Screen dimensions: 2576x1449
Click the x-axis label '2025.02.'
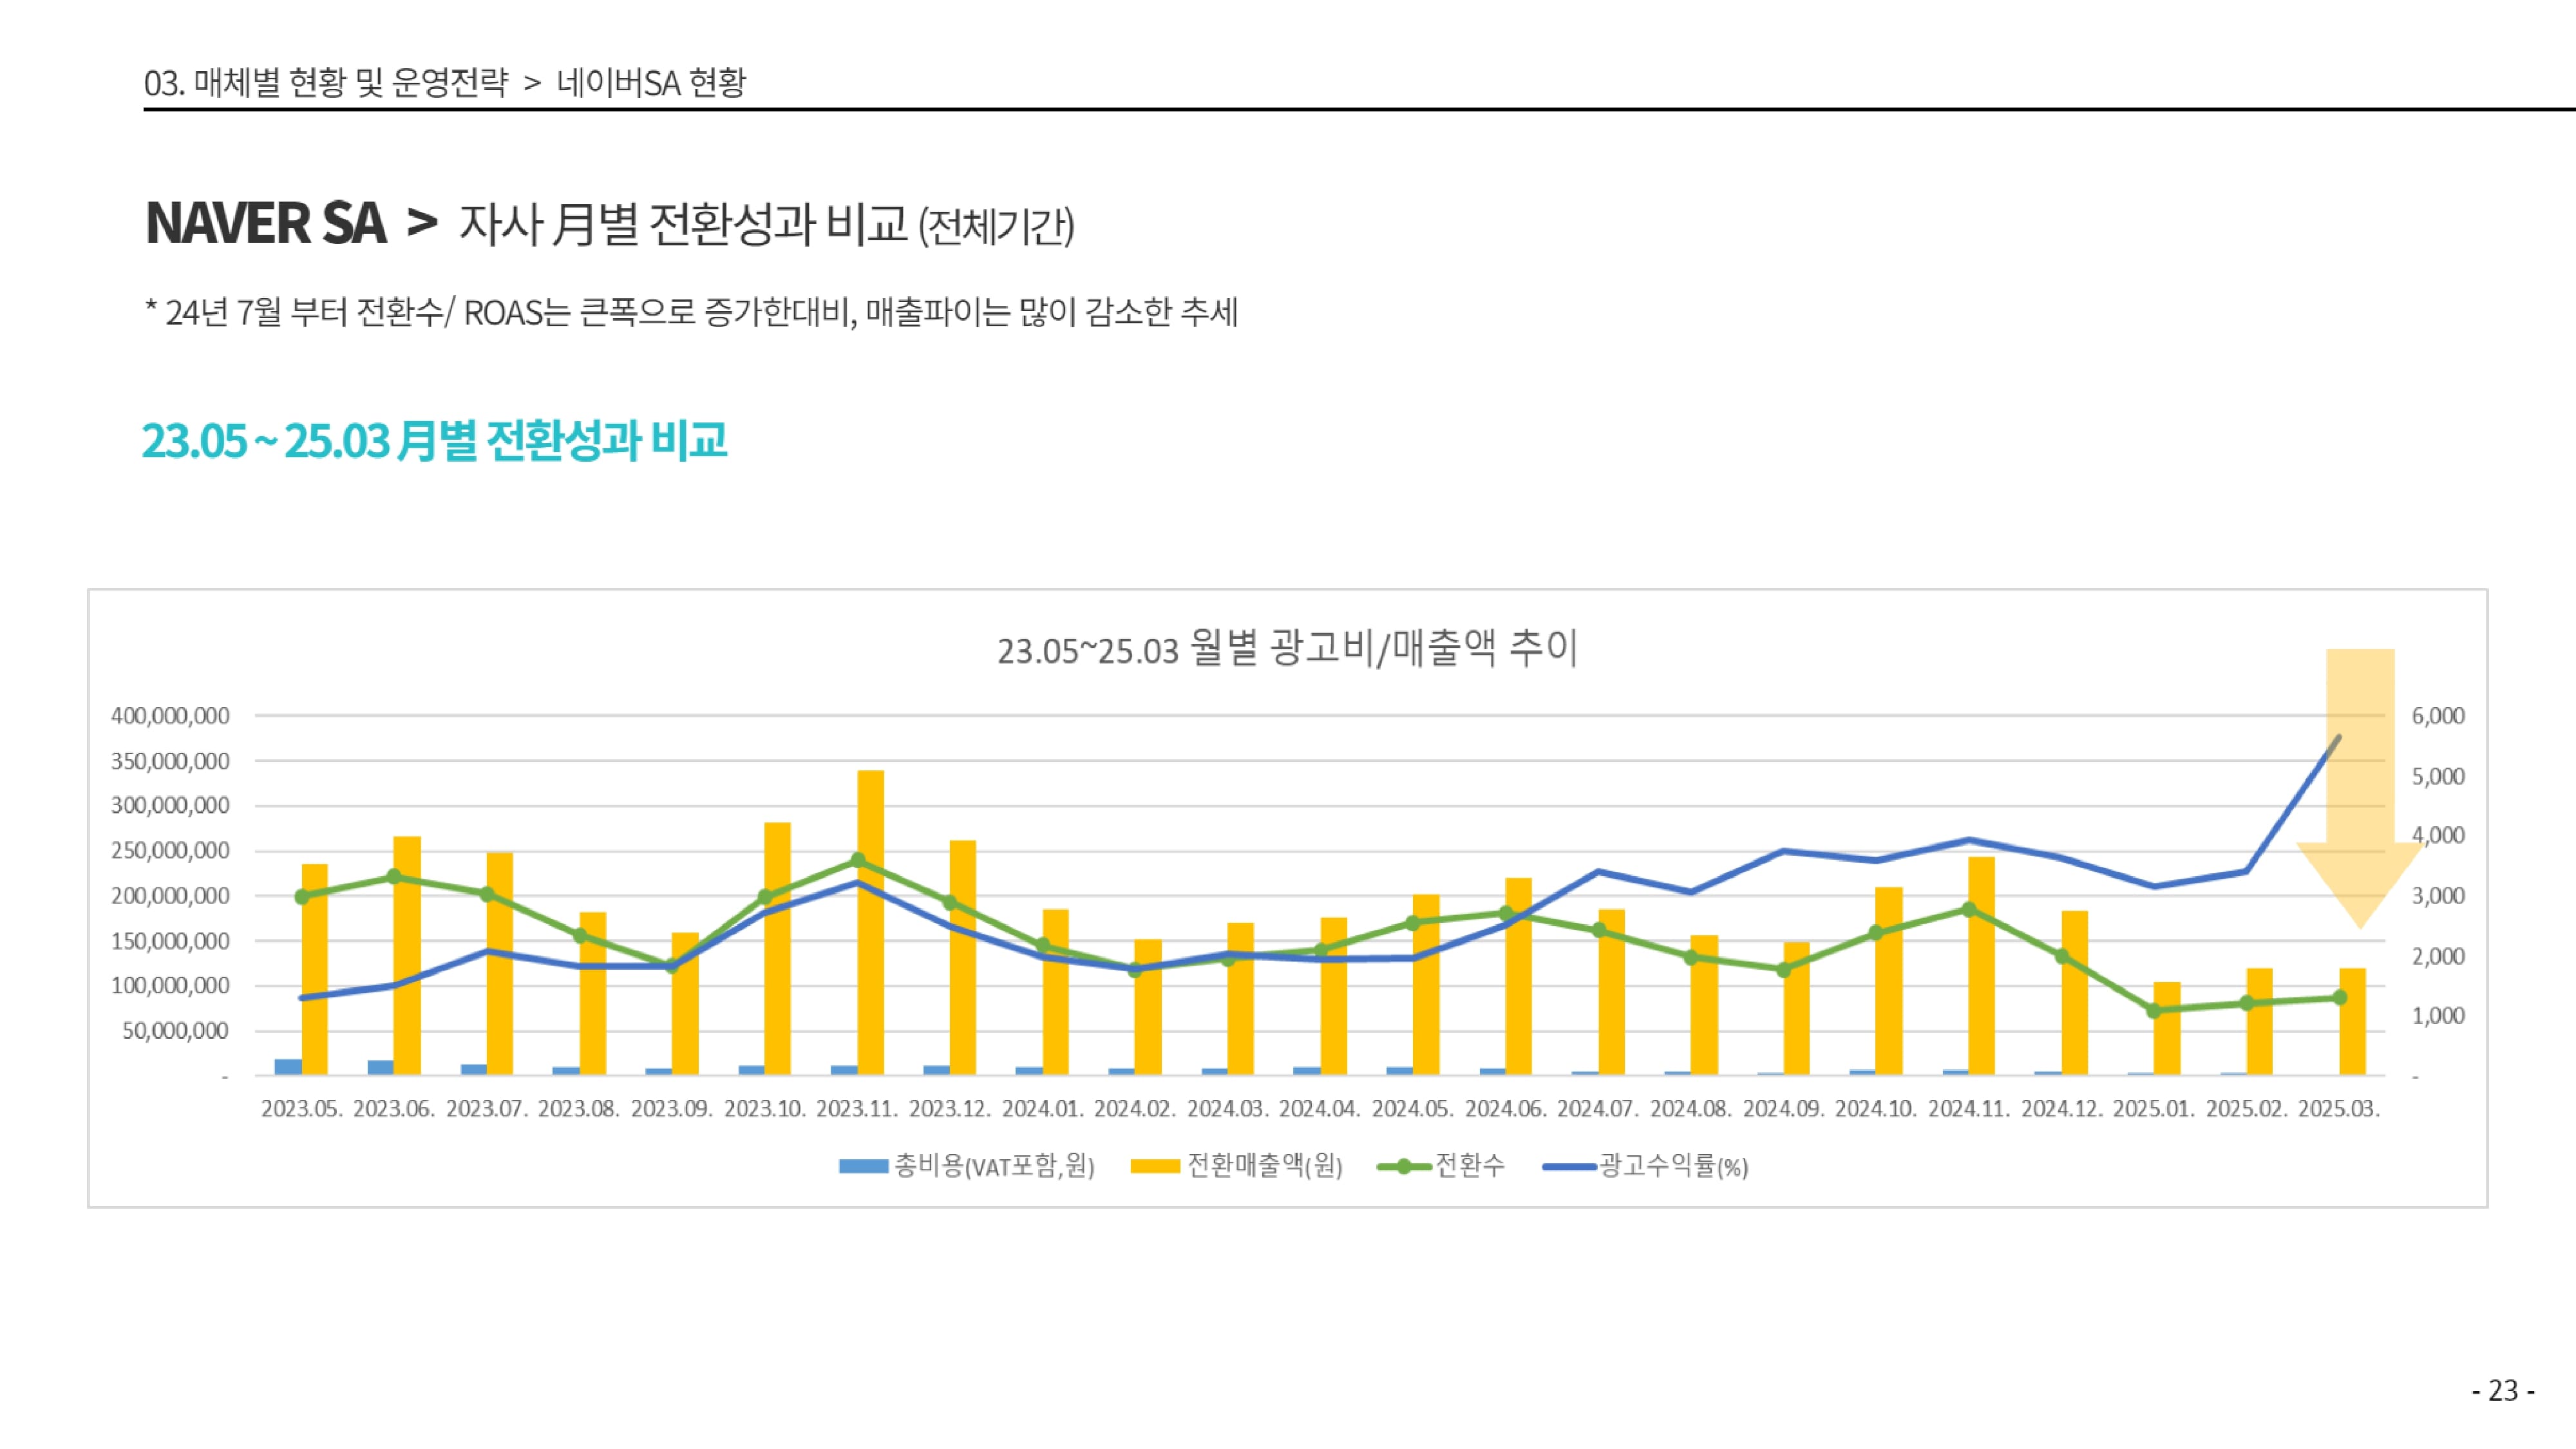coord(2247,1109)
